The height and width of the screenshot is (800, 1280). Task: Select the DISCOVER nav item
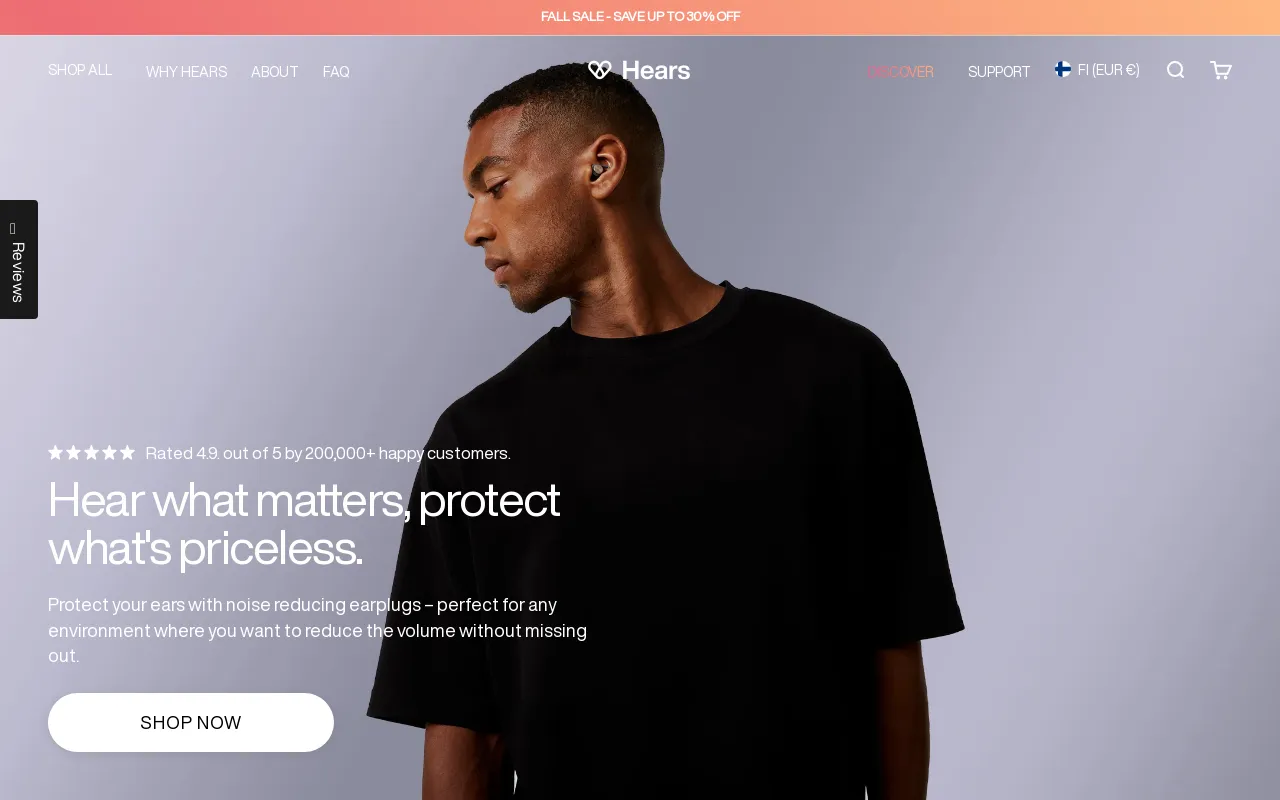pos(900,72)
